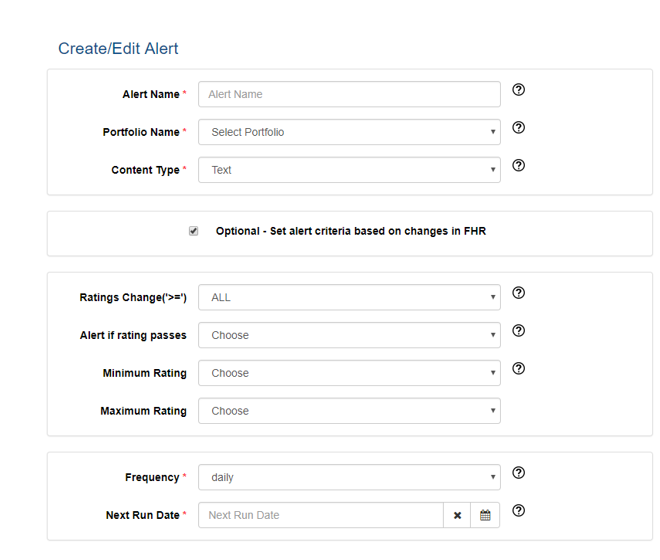The height and width of the screenshot is (560, 660).
Task: Expand Maximum Rating Choose dropdown
Action: 349,411
